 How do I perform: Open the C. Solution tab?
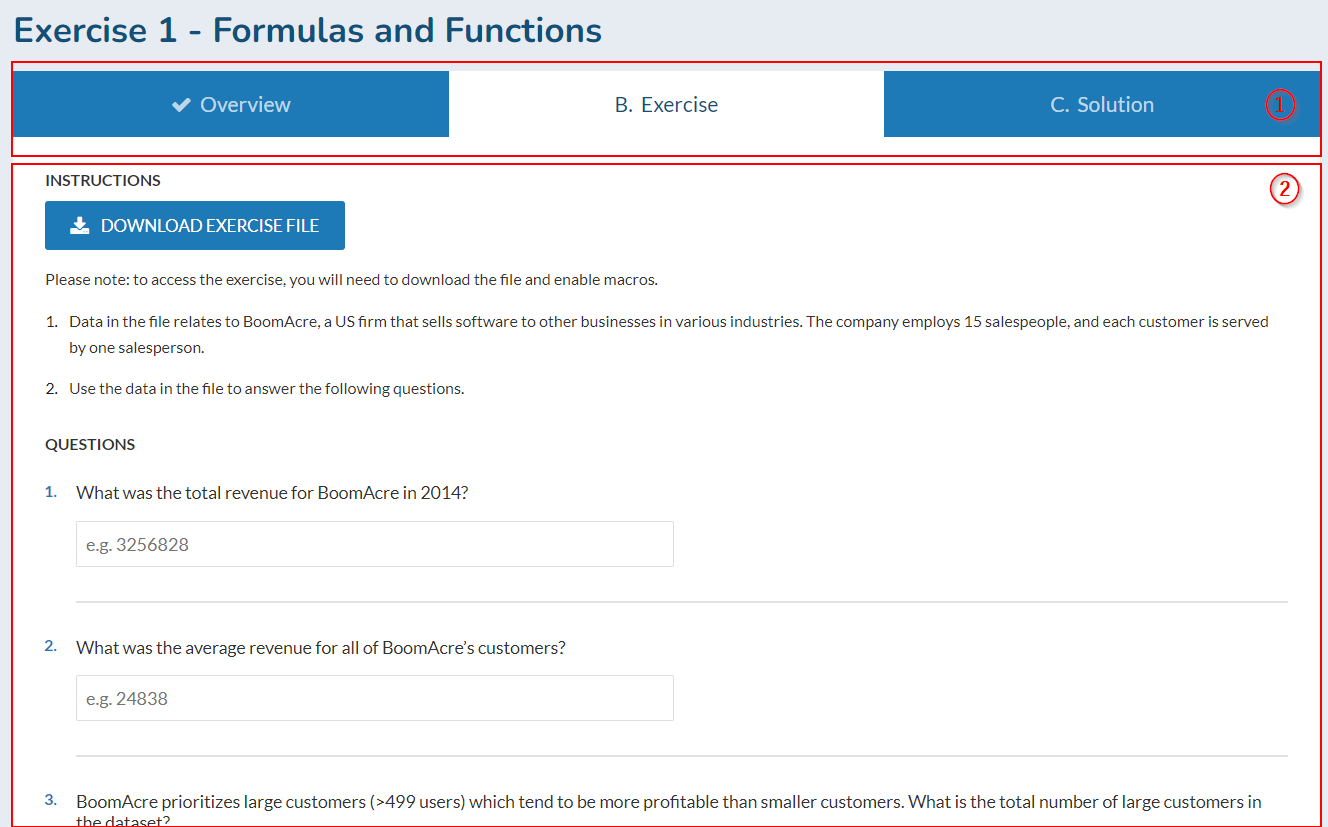tap(1101, 105)
